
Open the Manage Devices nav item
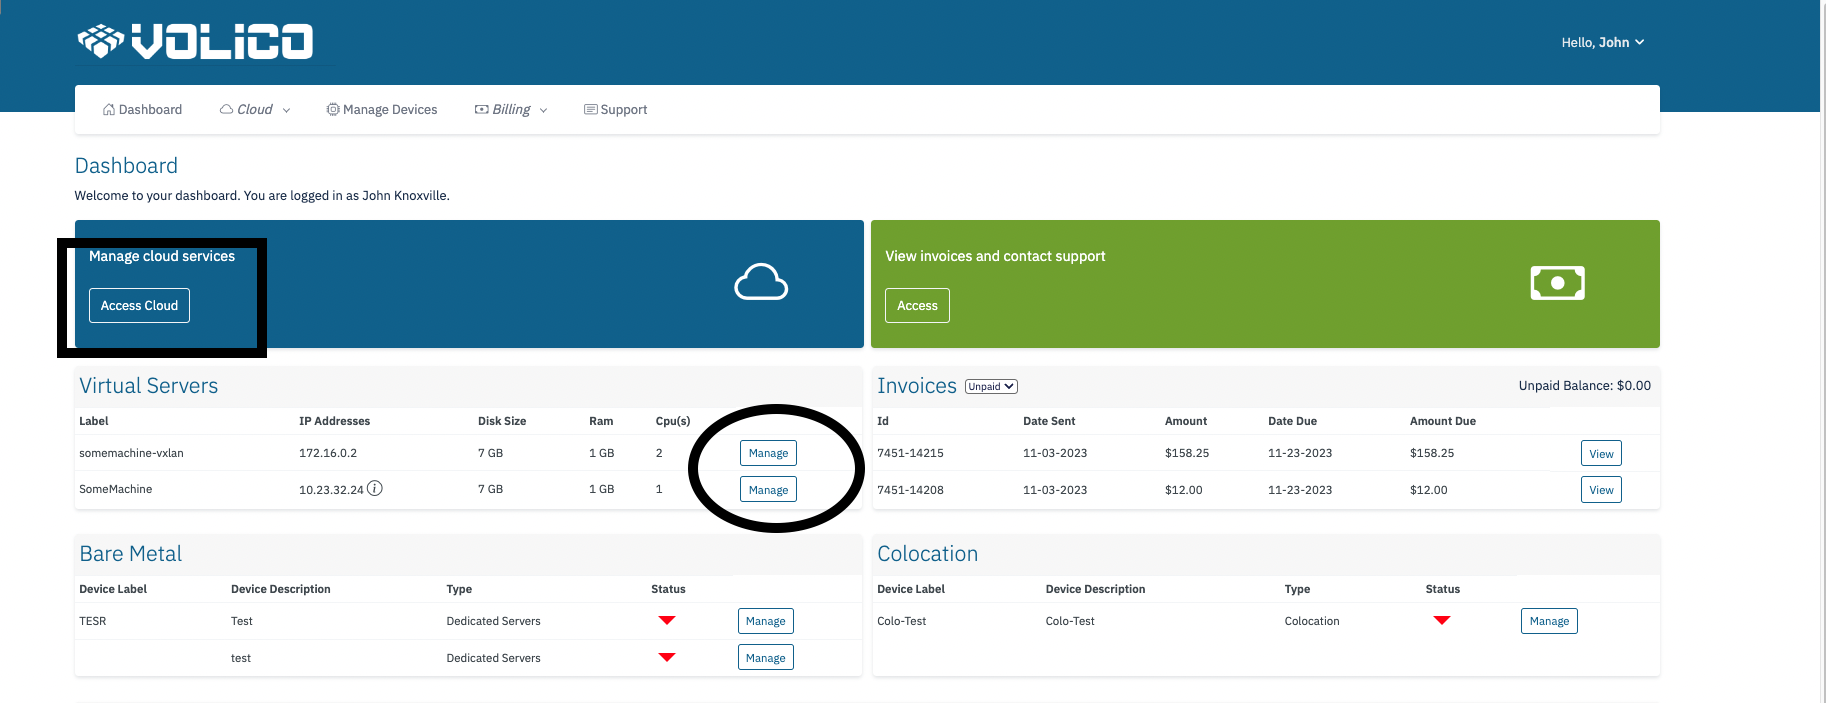click(x=382, y=110)
